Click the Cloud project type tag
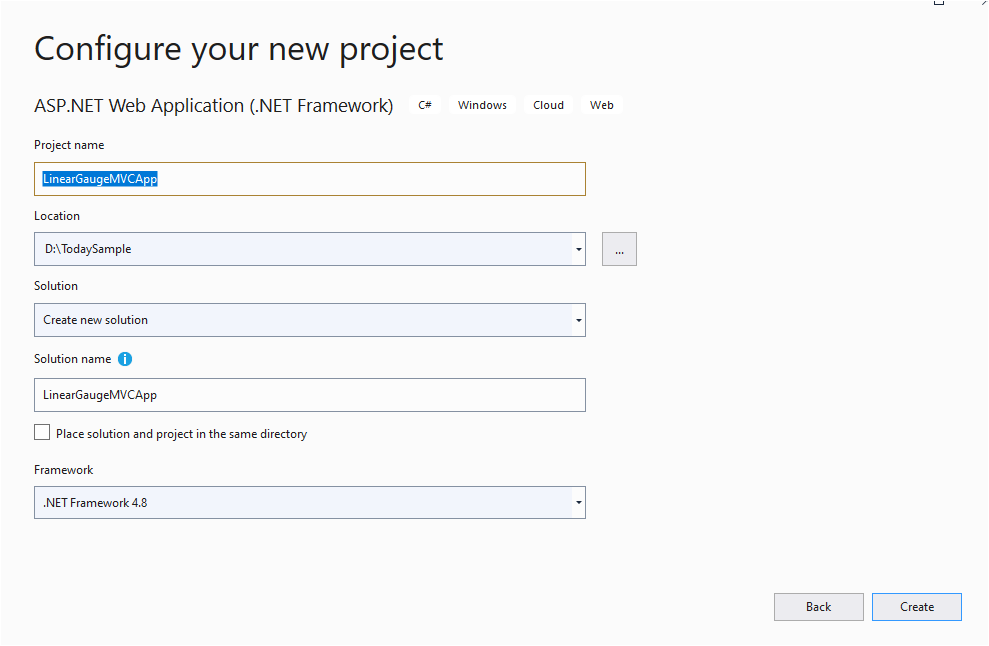The image size is (989, 646). pos(548,105)
